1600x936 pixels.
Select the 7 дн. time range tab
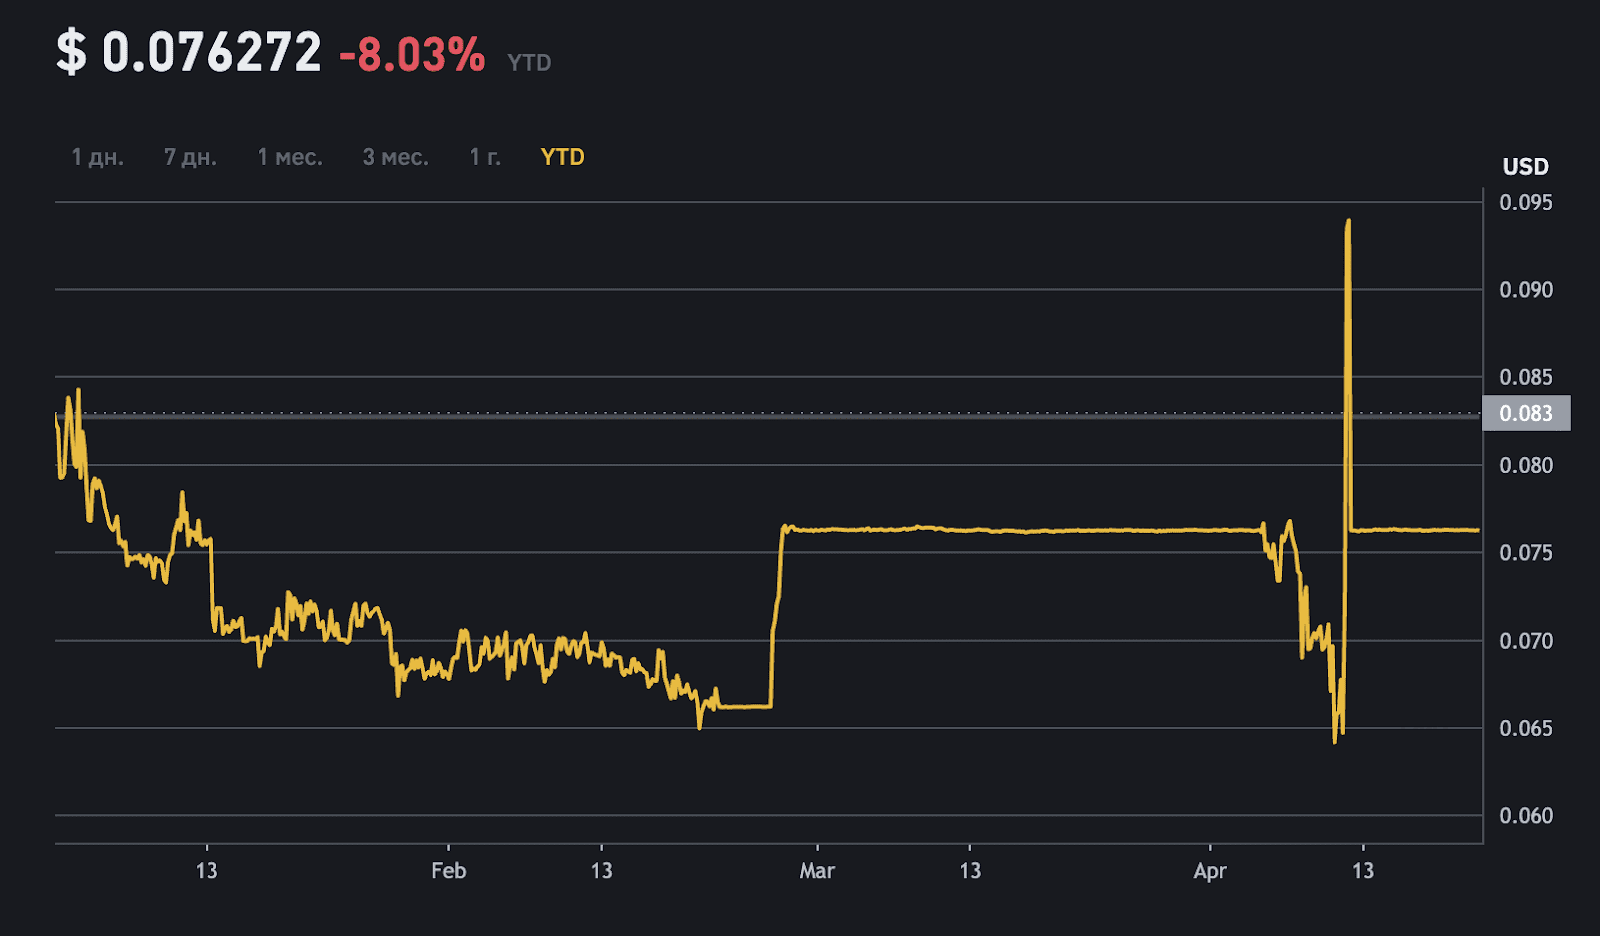(x=190, y=157)
